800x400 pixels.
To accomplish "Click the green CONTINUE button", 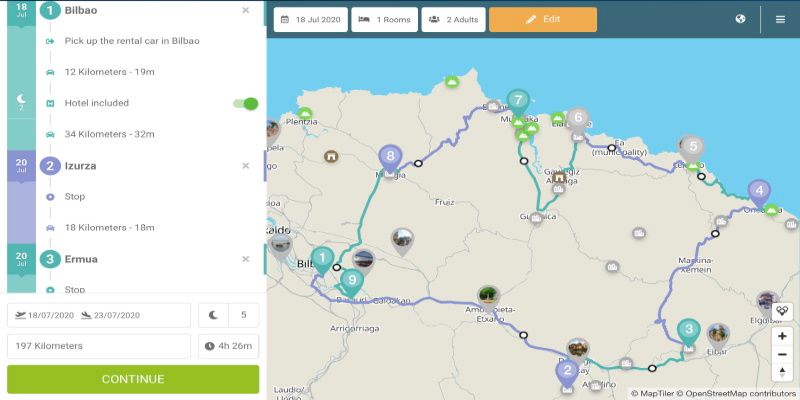I will tap(133, 379).
